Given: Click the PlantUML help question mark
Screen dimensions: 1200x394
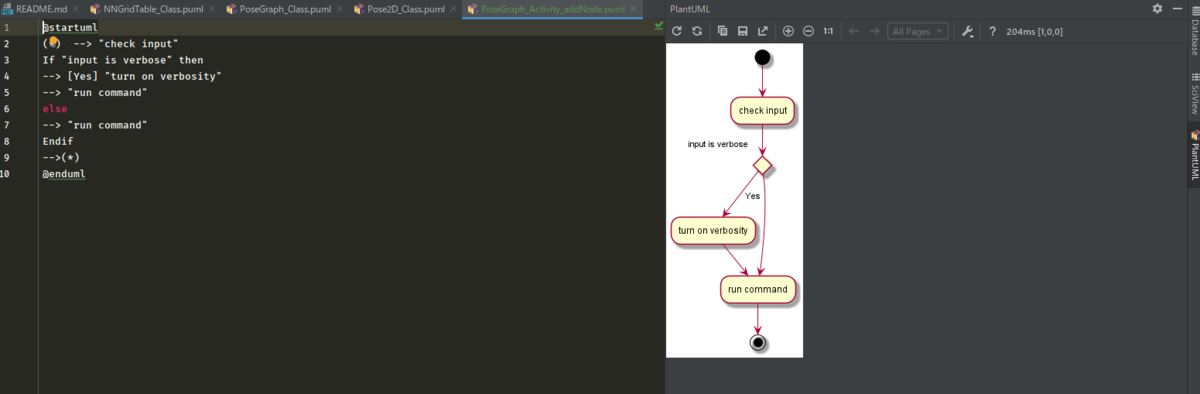Looking at the screenshot, I should point(992,31).
